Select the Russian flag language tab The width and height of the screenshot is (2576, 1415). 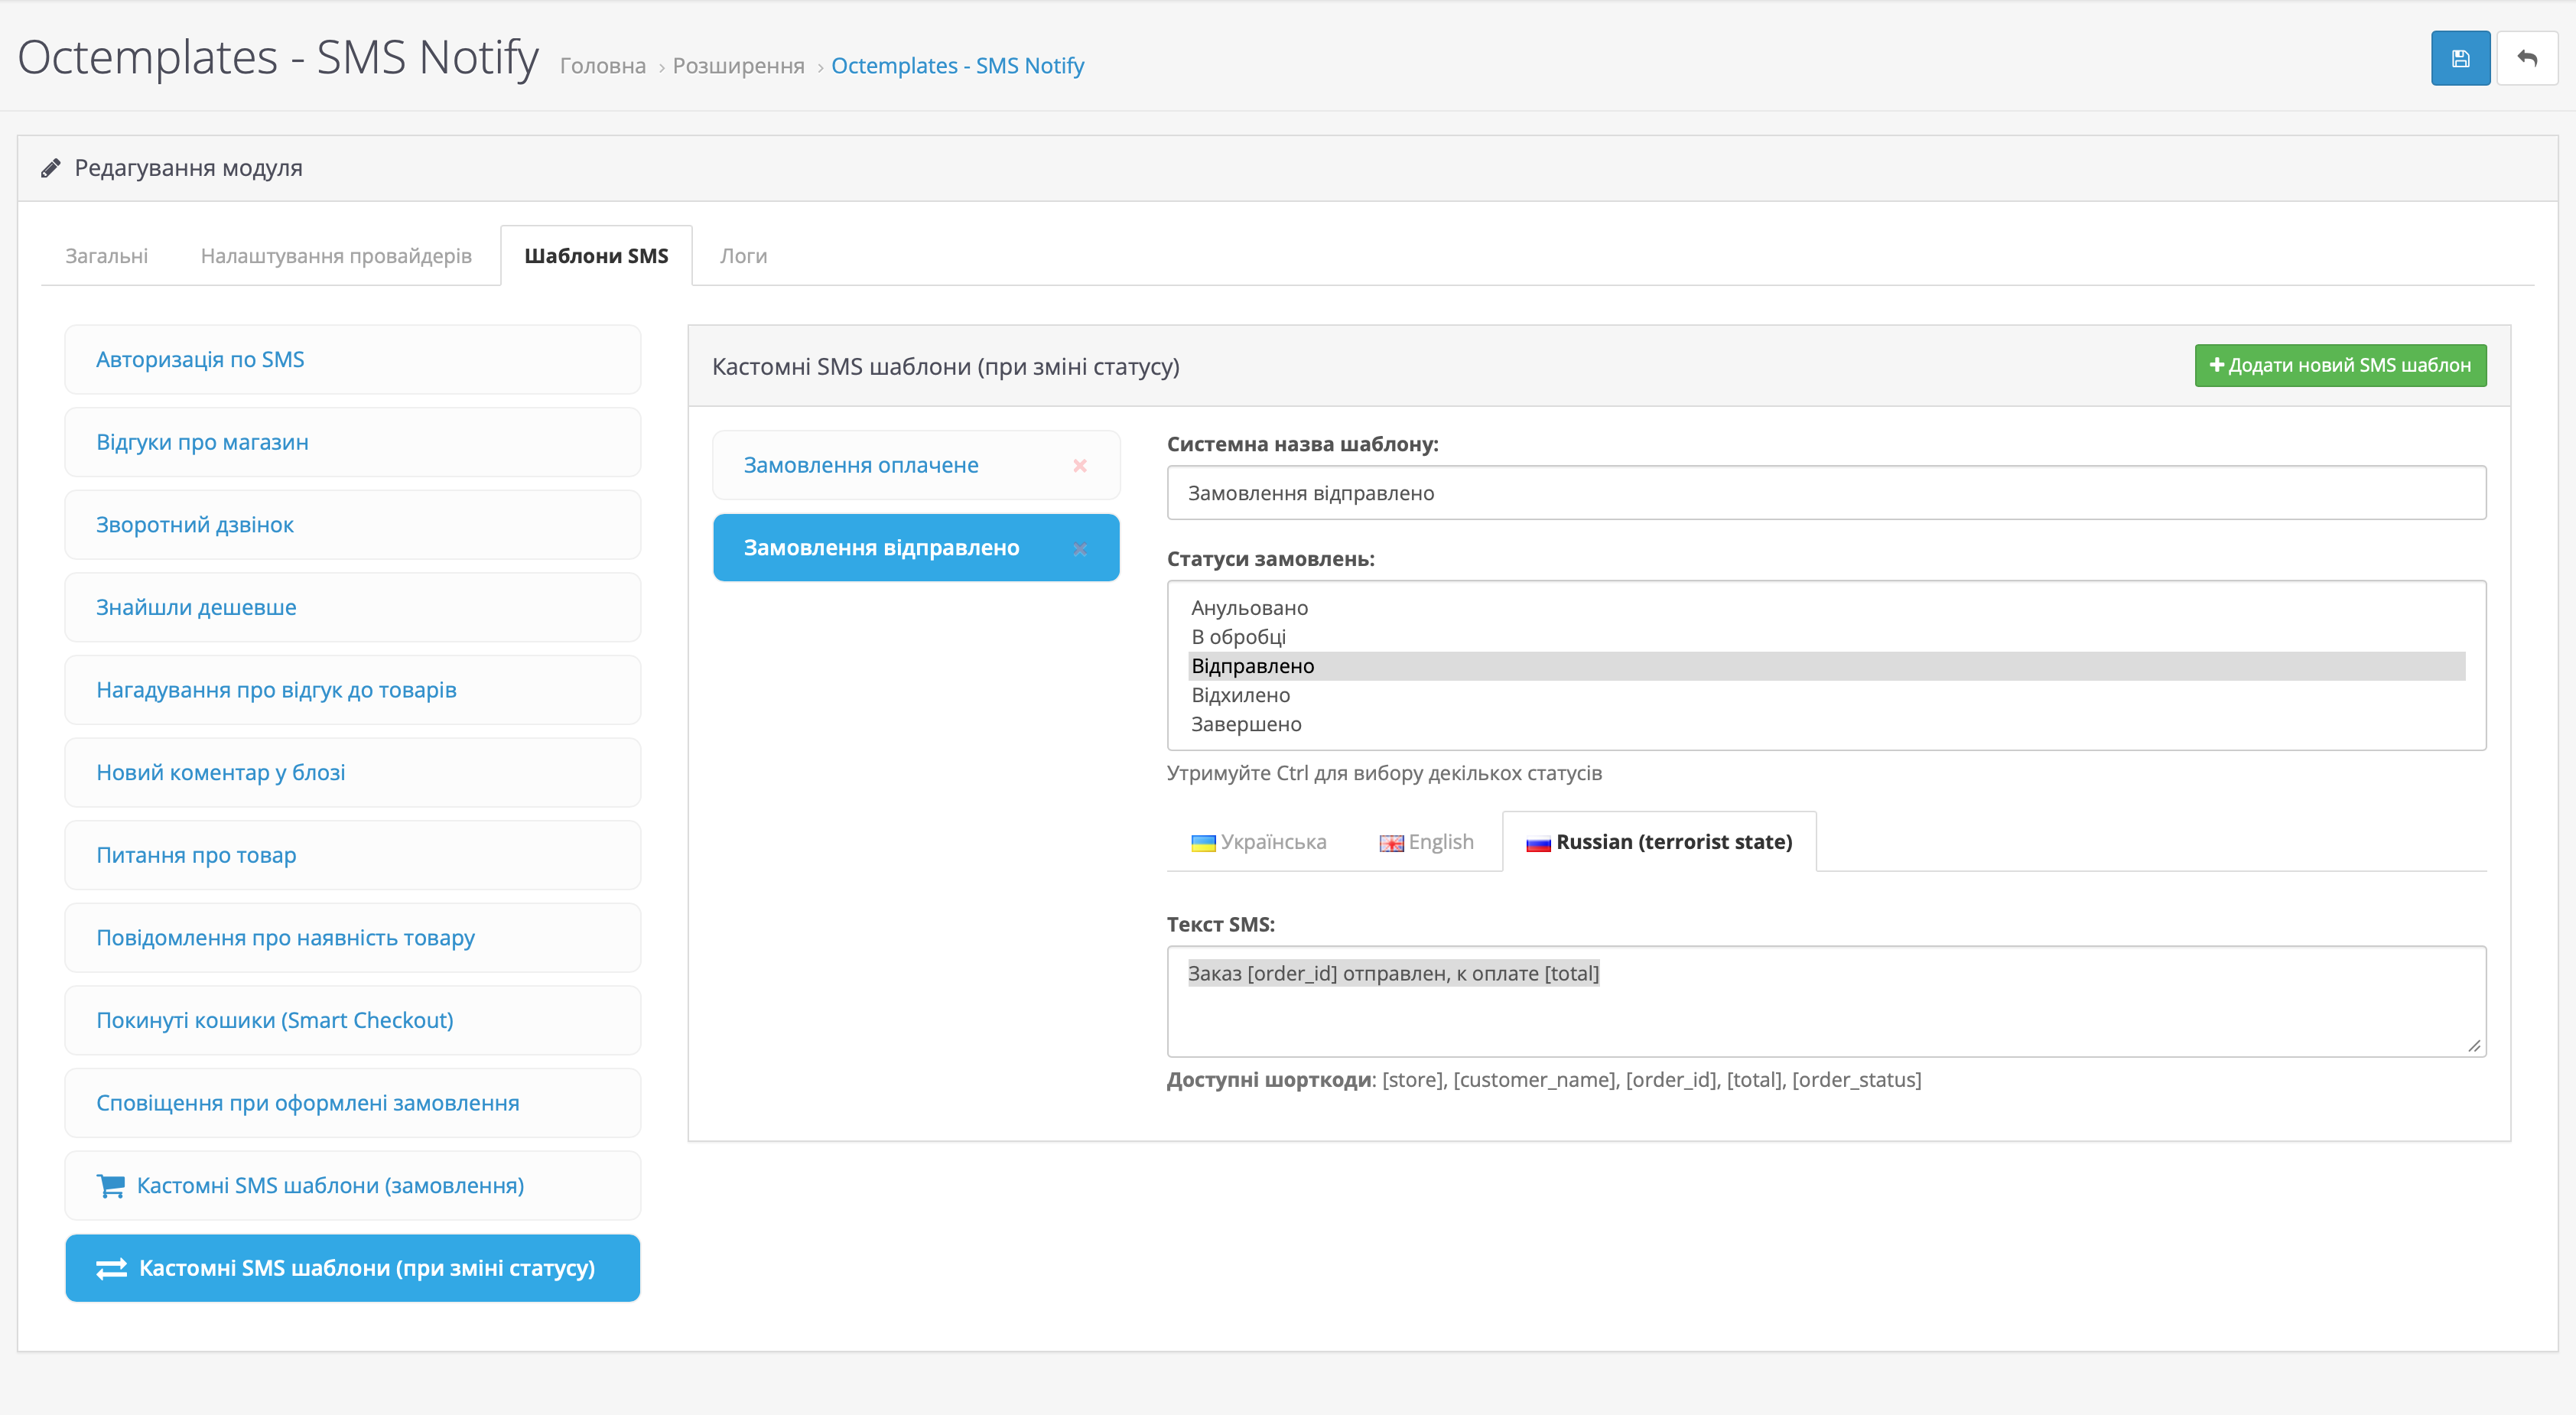click(x=1658, y=842)
